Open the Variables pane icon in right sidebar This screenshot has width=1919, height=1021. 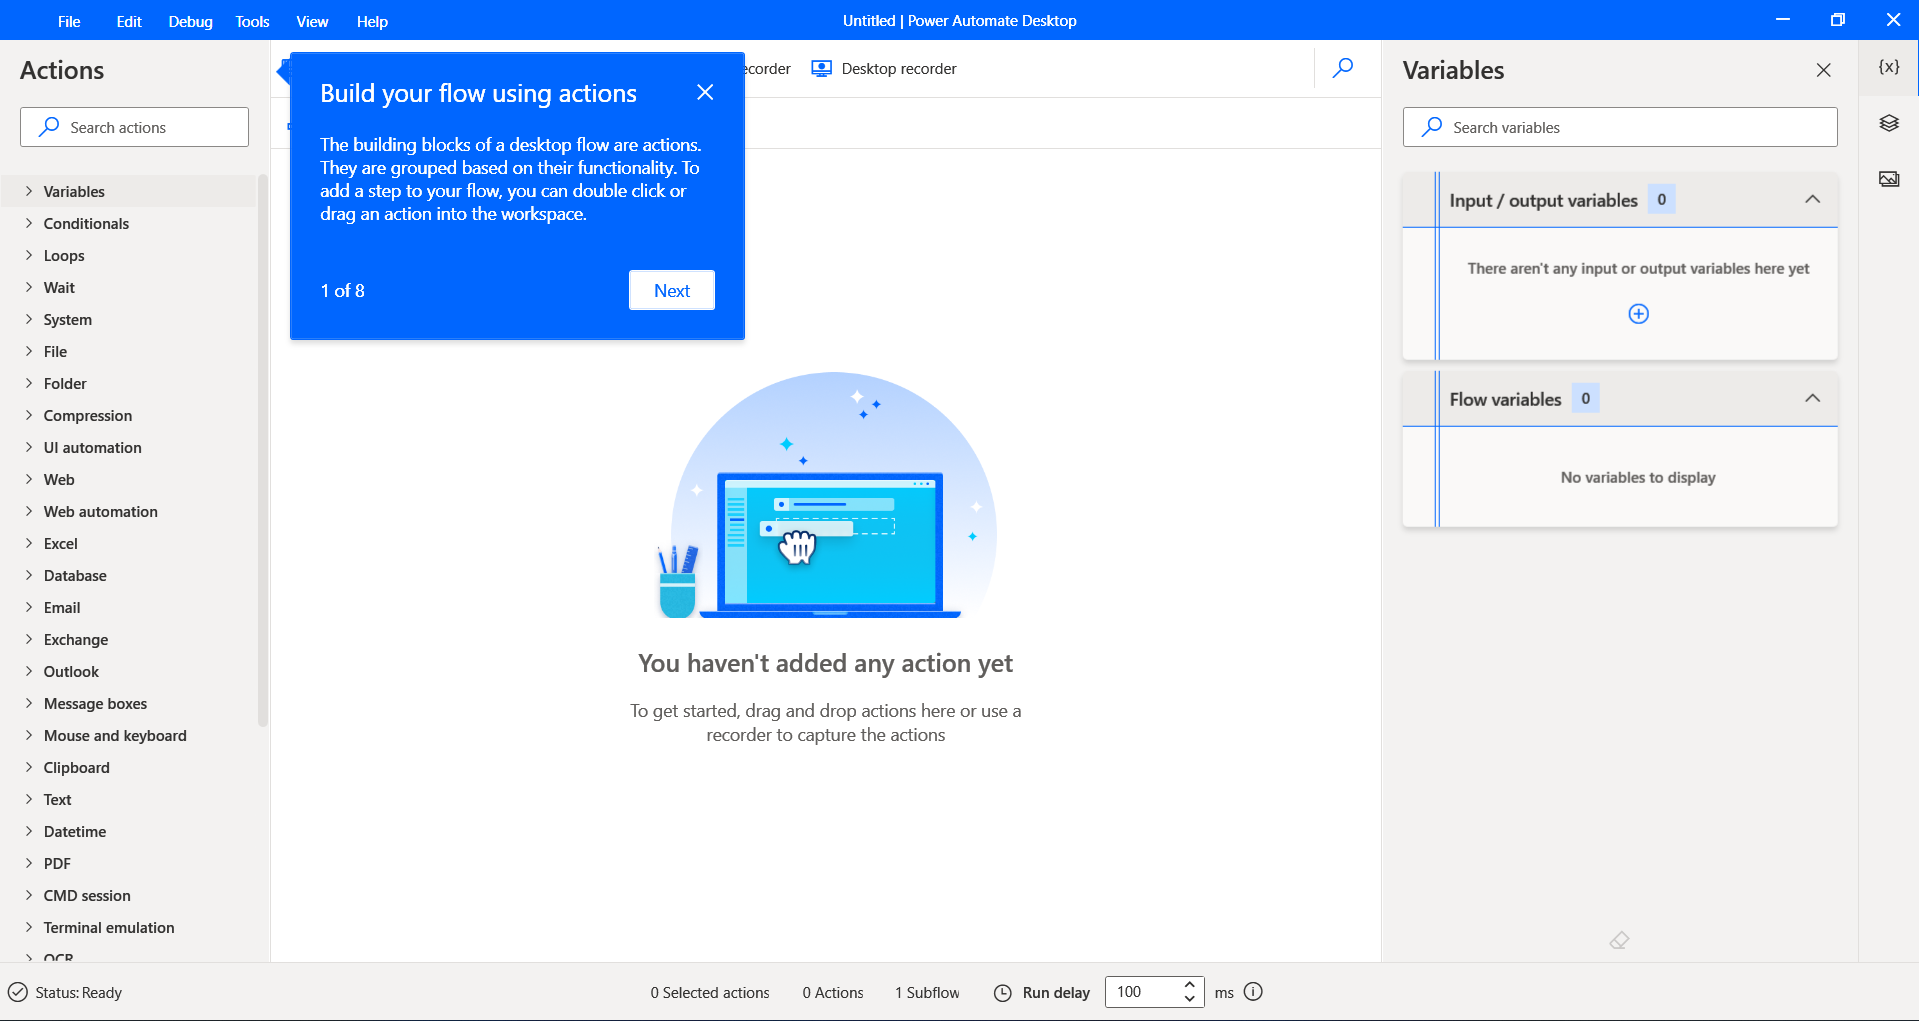tap(1888, 67)
